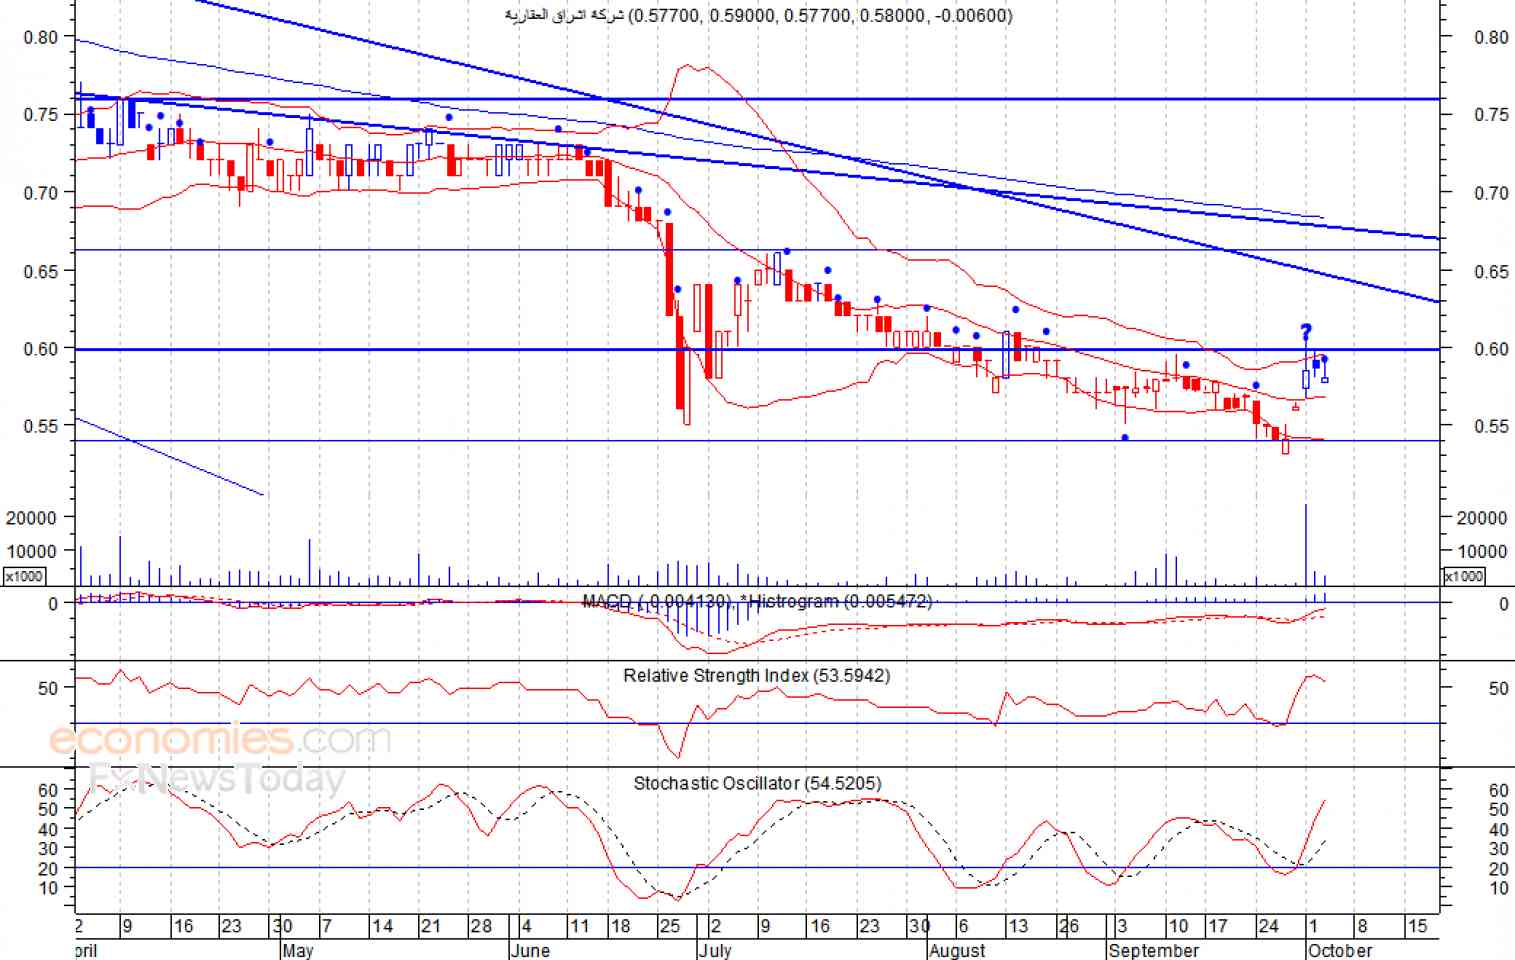Click the July month label on time axis
This screenshot has height=960, width=1515.
(x=715, y=950)
